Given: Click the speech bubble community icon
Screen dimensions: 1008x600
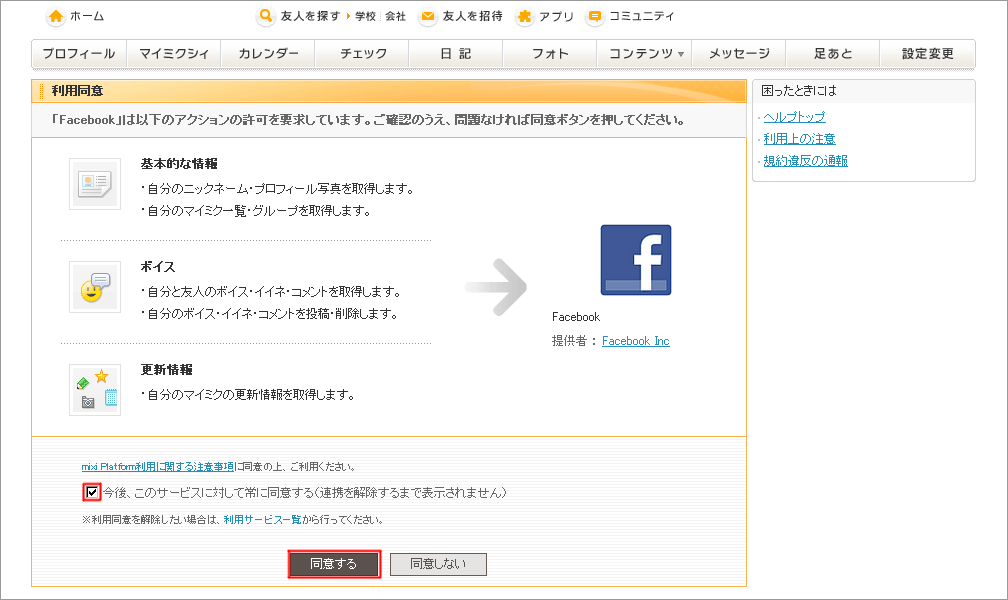Looking at the screenshot, I should pos(595,16).
